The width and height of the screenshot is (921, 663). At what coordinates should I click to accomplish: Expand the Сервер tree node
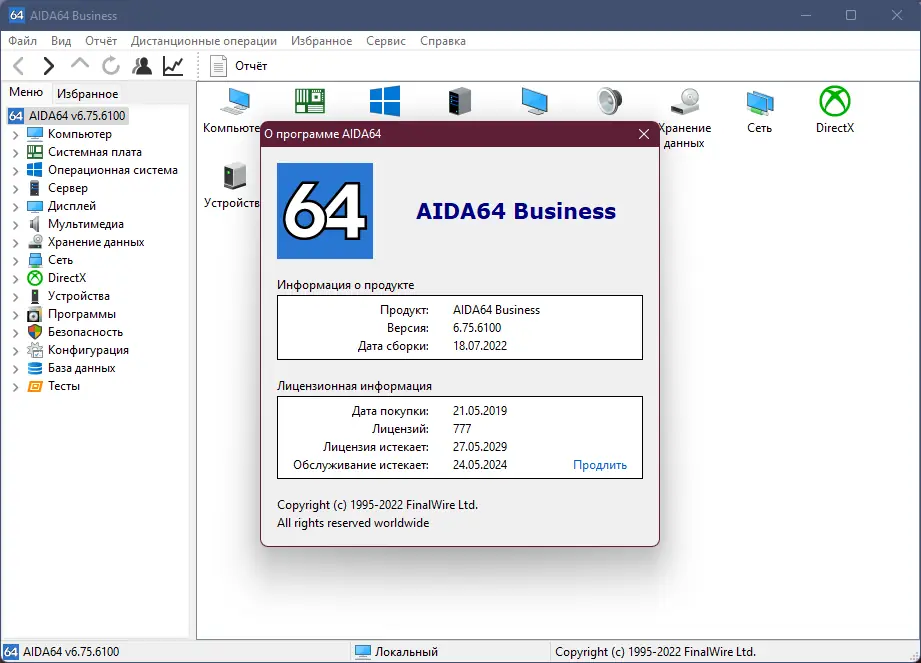point(13,187)
